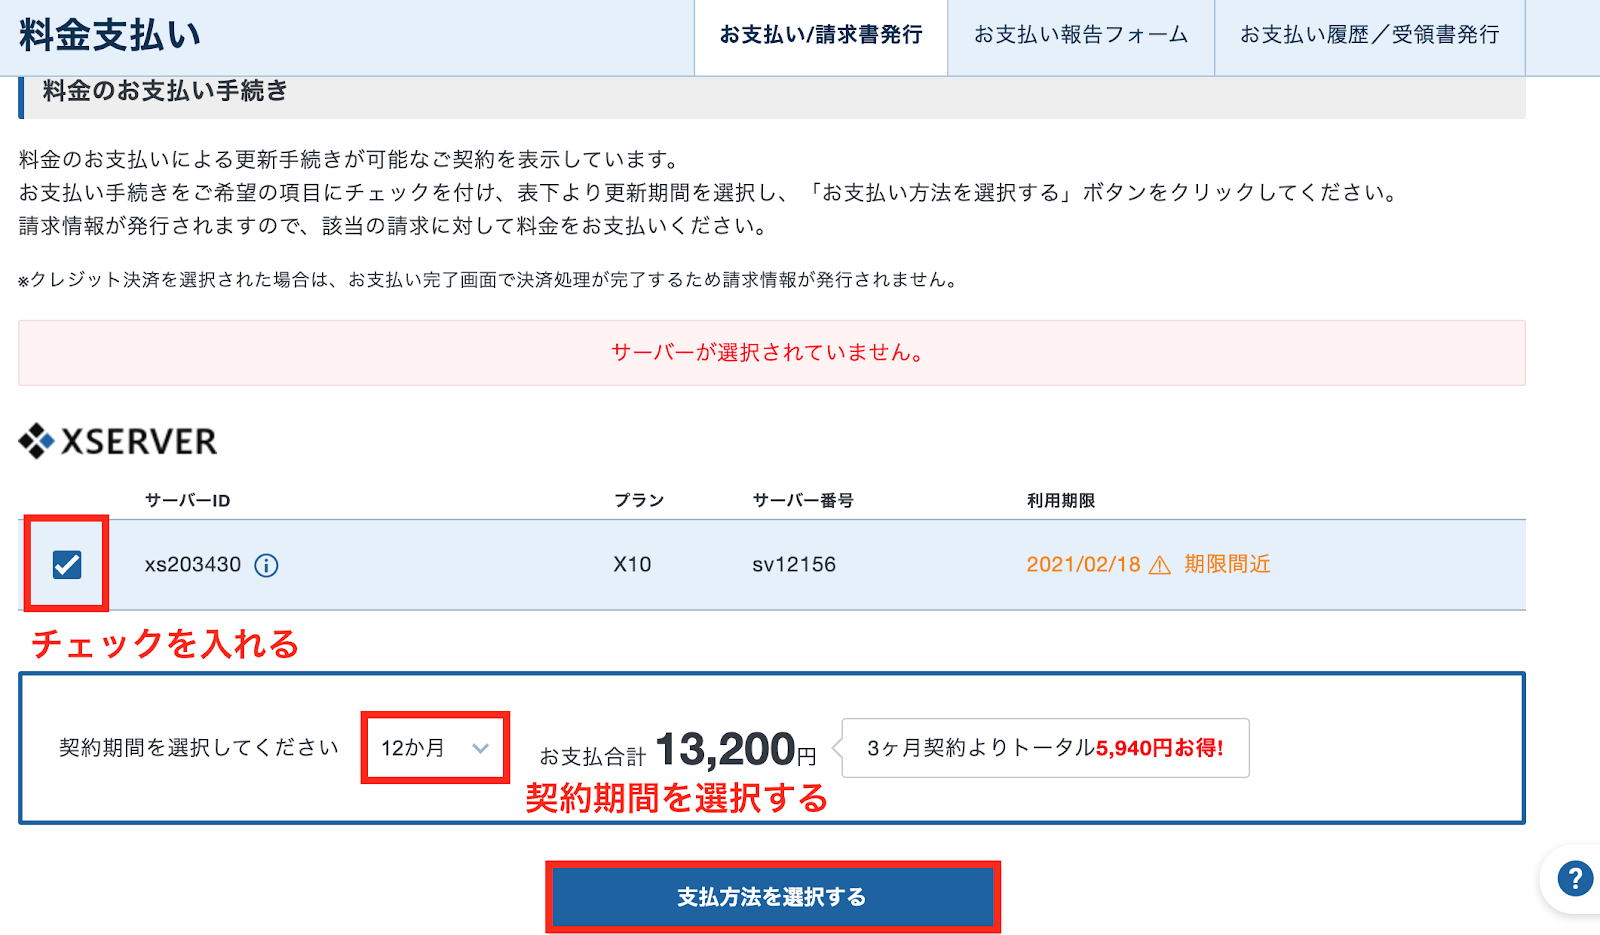
Task: Click the 契約期間を選択してください label
Action: pos(199,748)
